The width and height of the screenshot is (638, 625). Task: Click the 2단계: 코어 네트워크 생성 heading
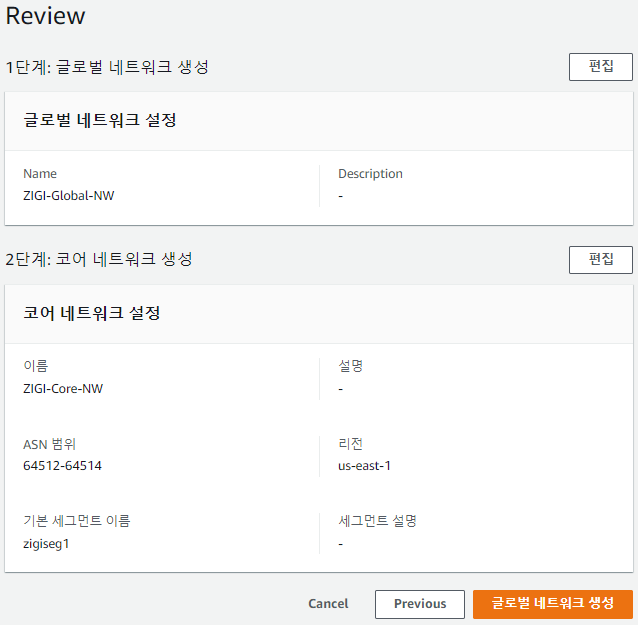click(99, 260)
